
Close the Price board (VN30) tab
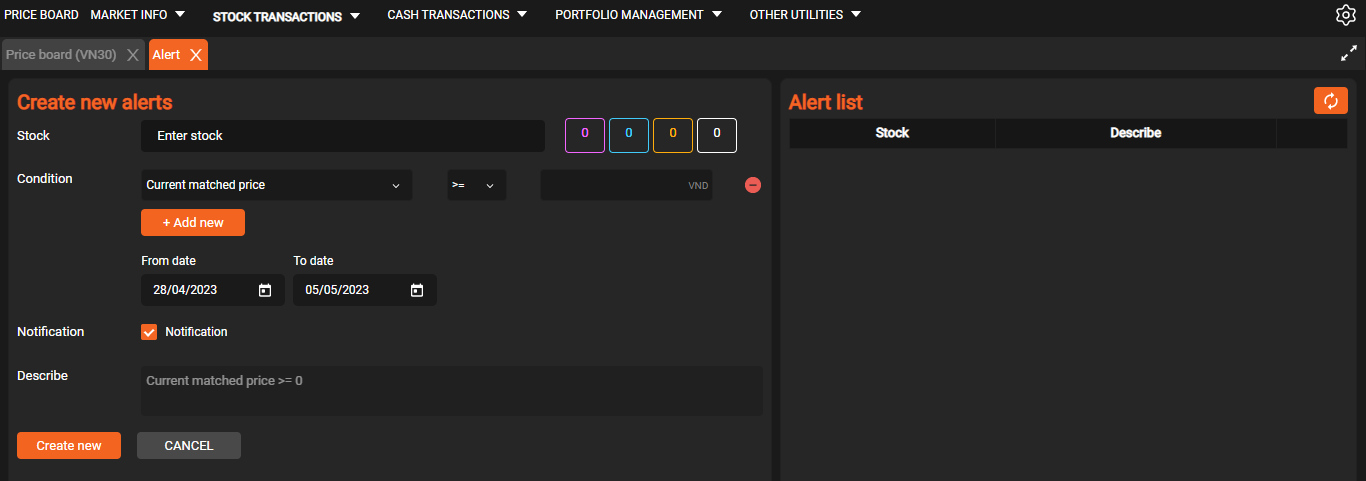[133, 55]
